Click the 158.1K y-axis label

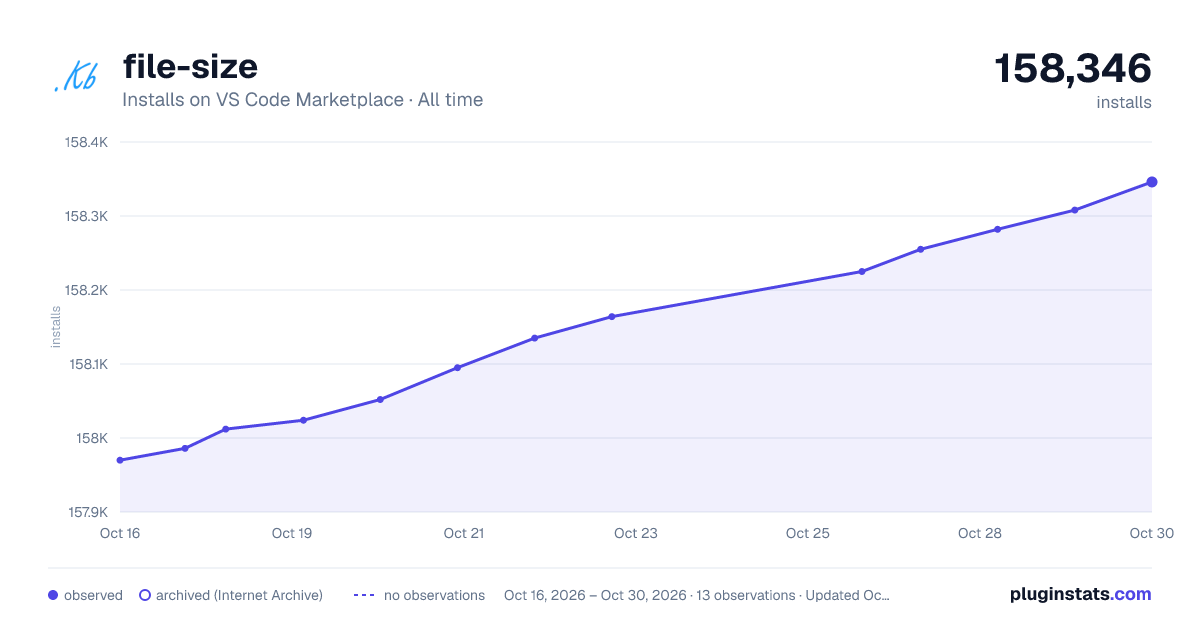[x=87, y=364]
